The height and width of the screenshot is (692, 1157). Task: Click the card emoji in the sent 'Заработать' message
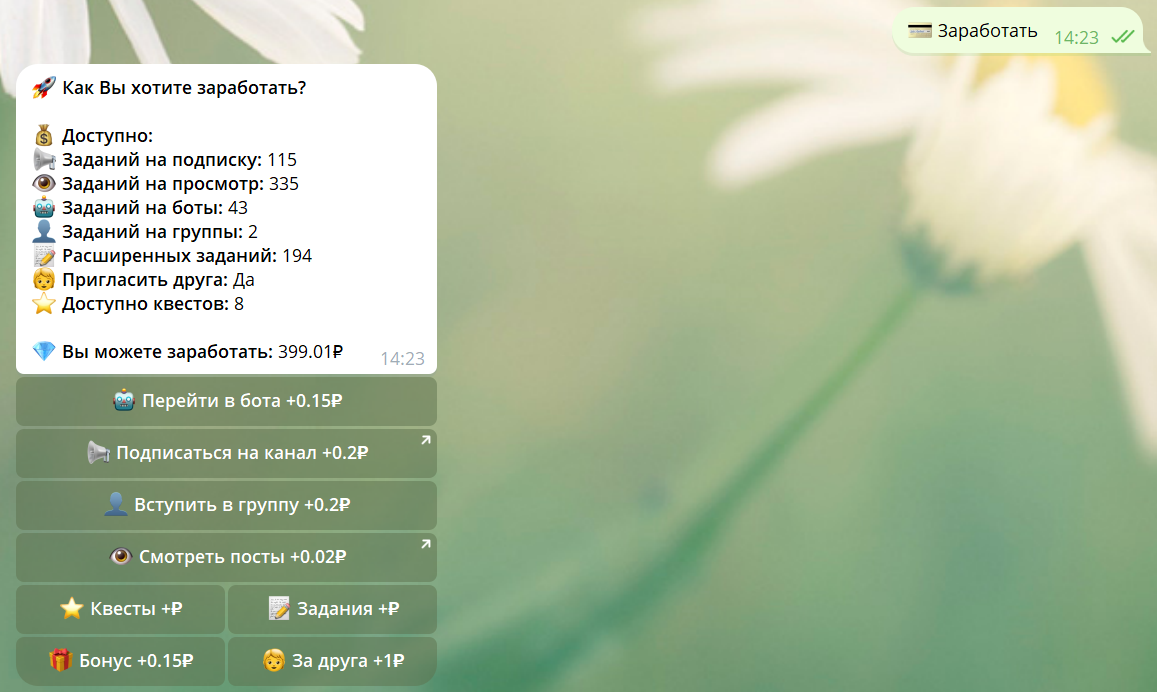point(919,31)
